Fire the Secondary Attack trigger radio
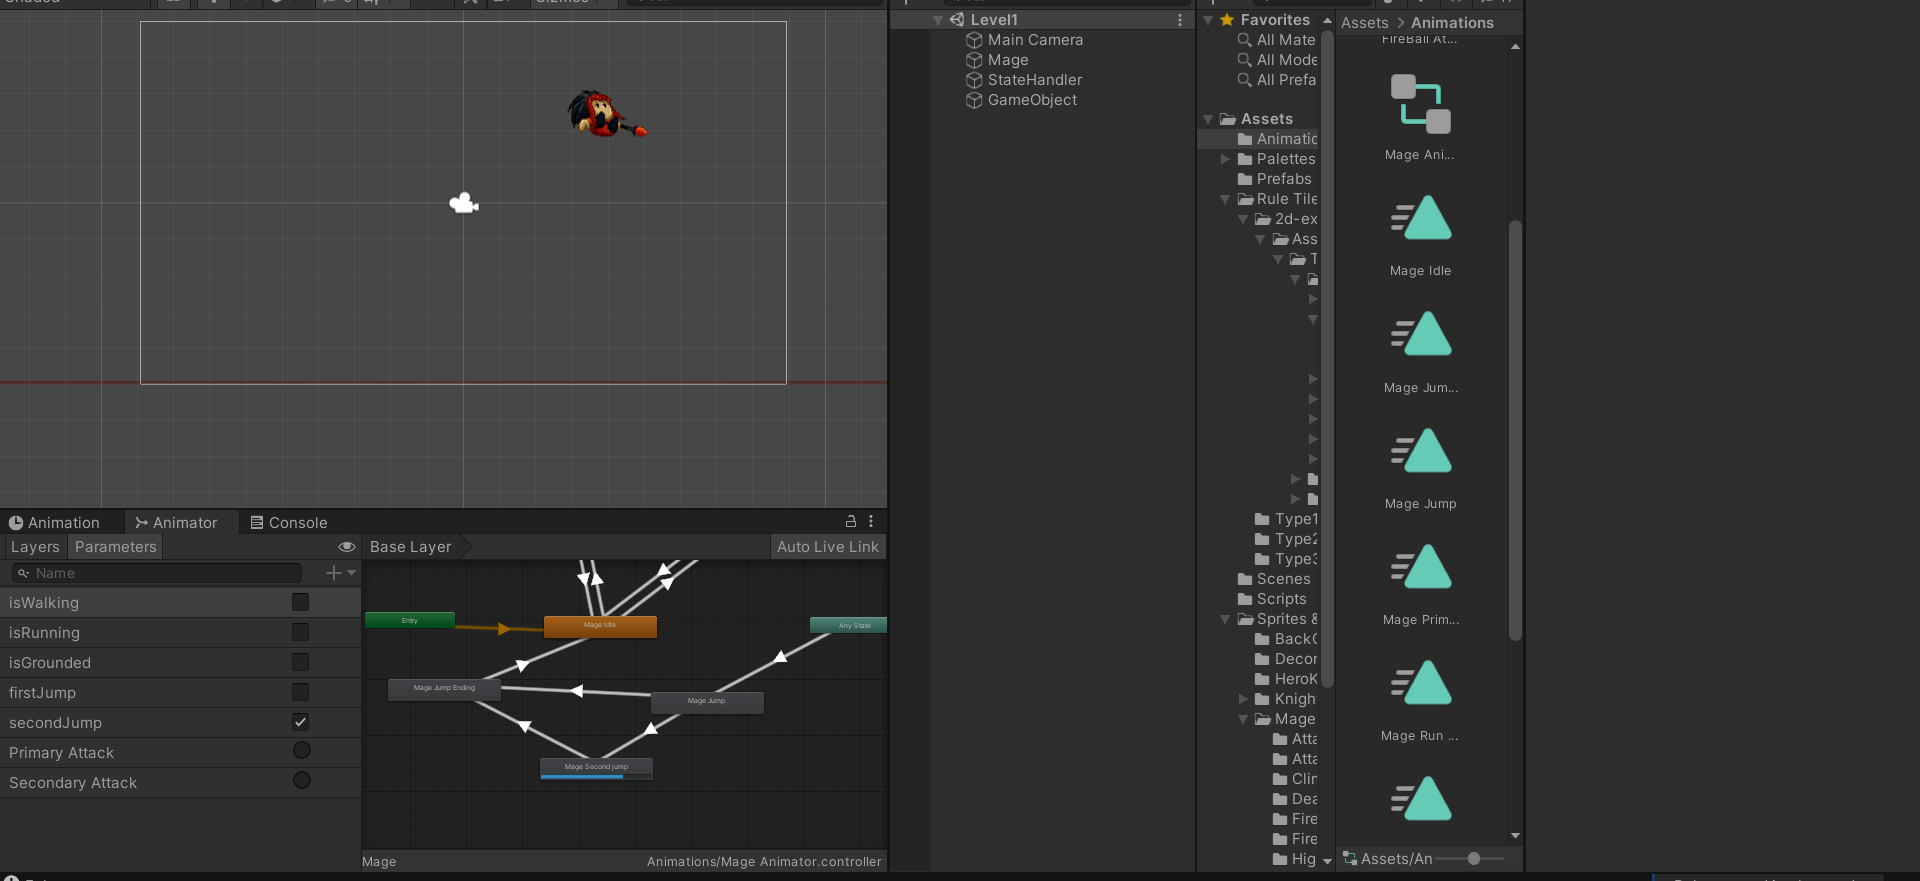 tap(301, 781)
